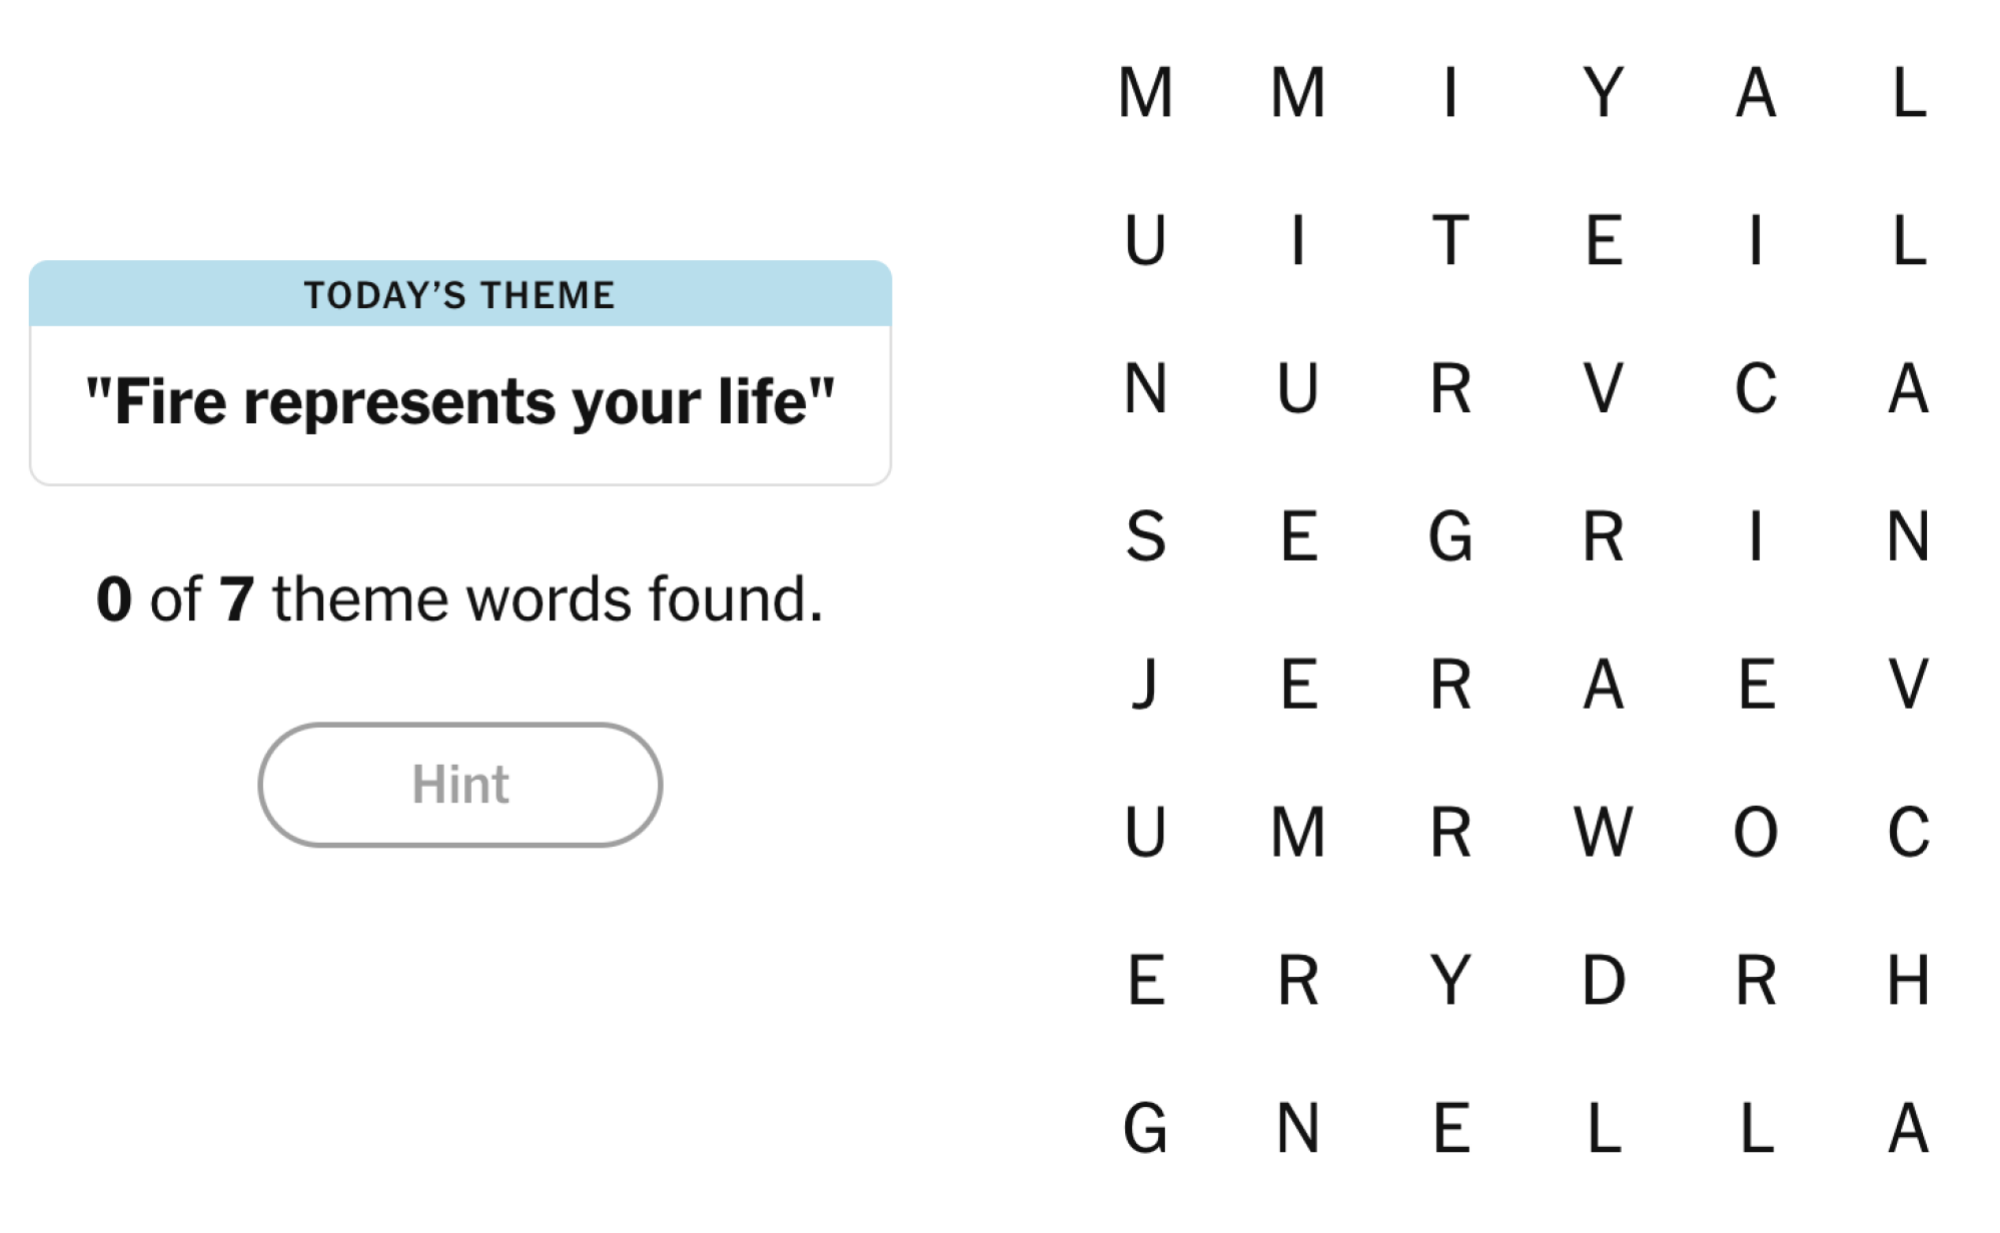Select the M between U and R
Screen dimensions: 2000x1233
[x=1298, y=832]
